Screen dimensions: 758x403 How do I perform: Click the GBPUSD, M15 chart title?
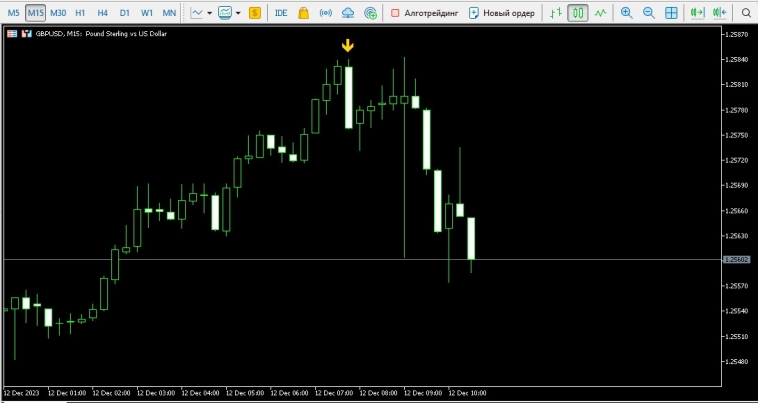click(x=100, y=34)
